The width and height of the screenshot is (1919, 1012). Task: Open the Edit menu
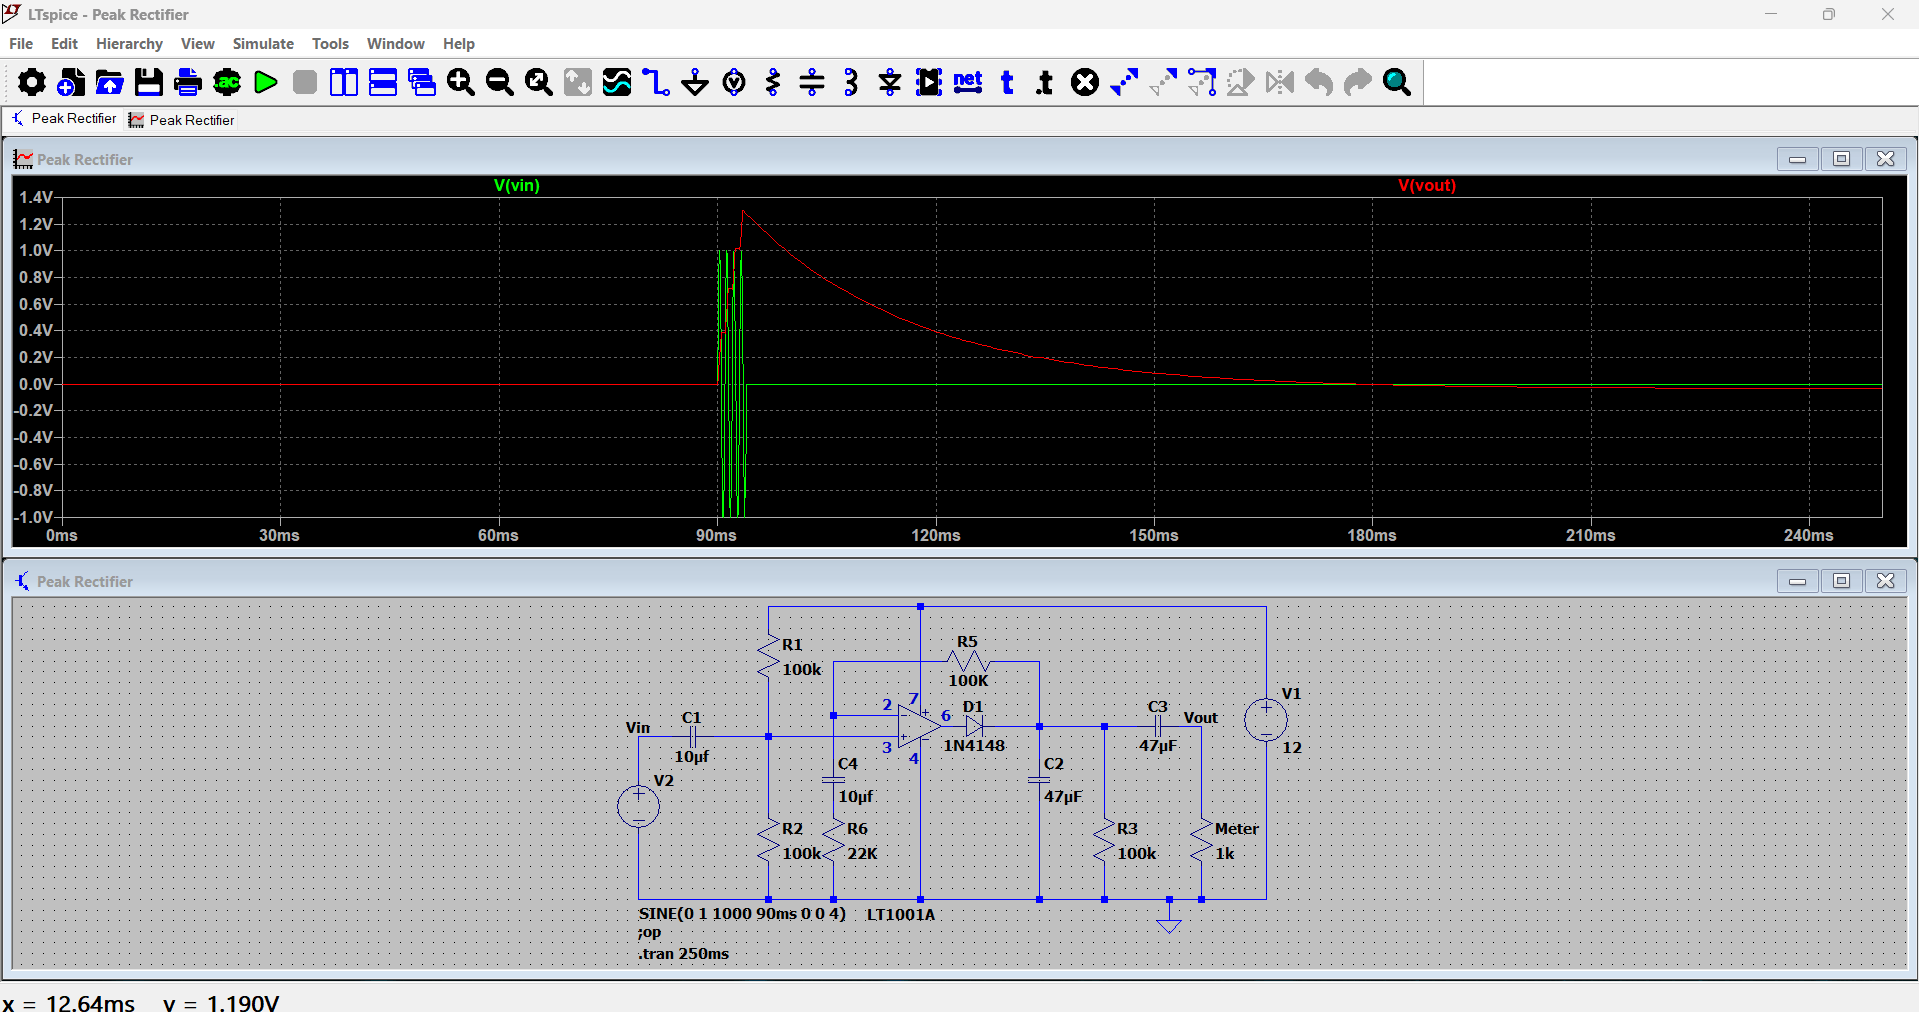tap(64, 44)
